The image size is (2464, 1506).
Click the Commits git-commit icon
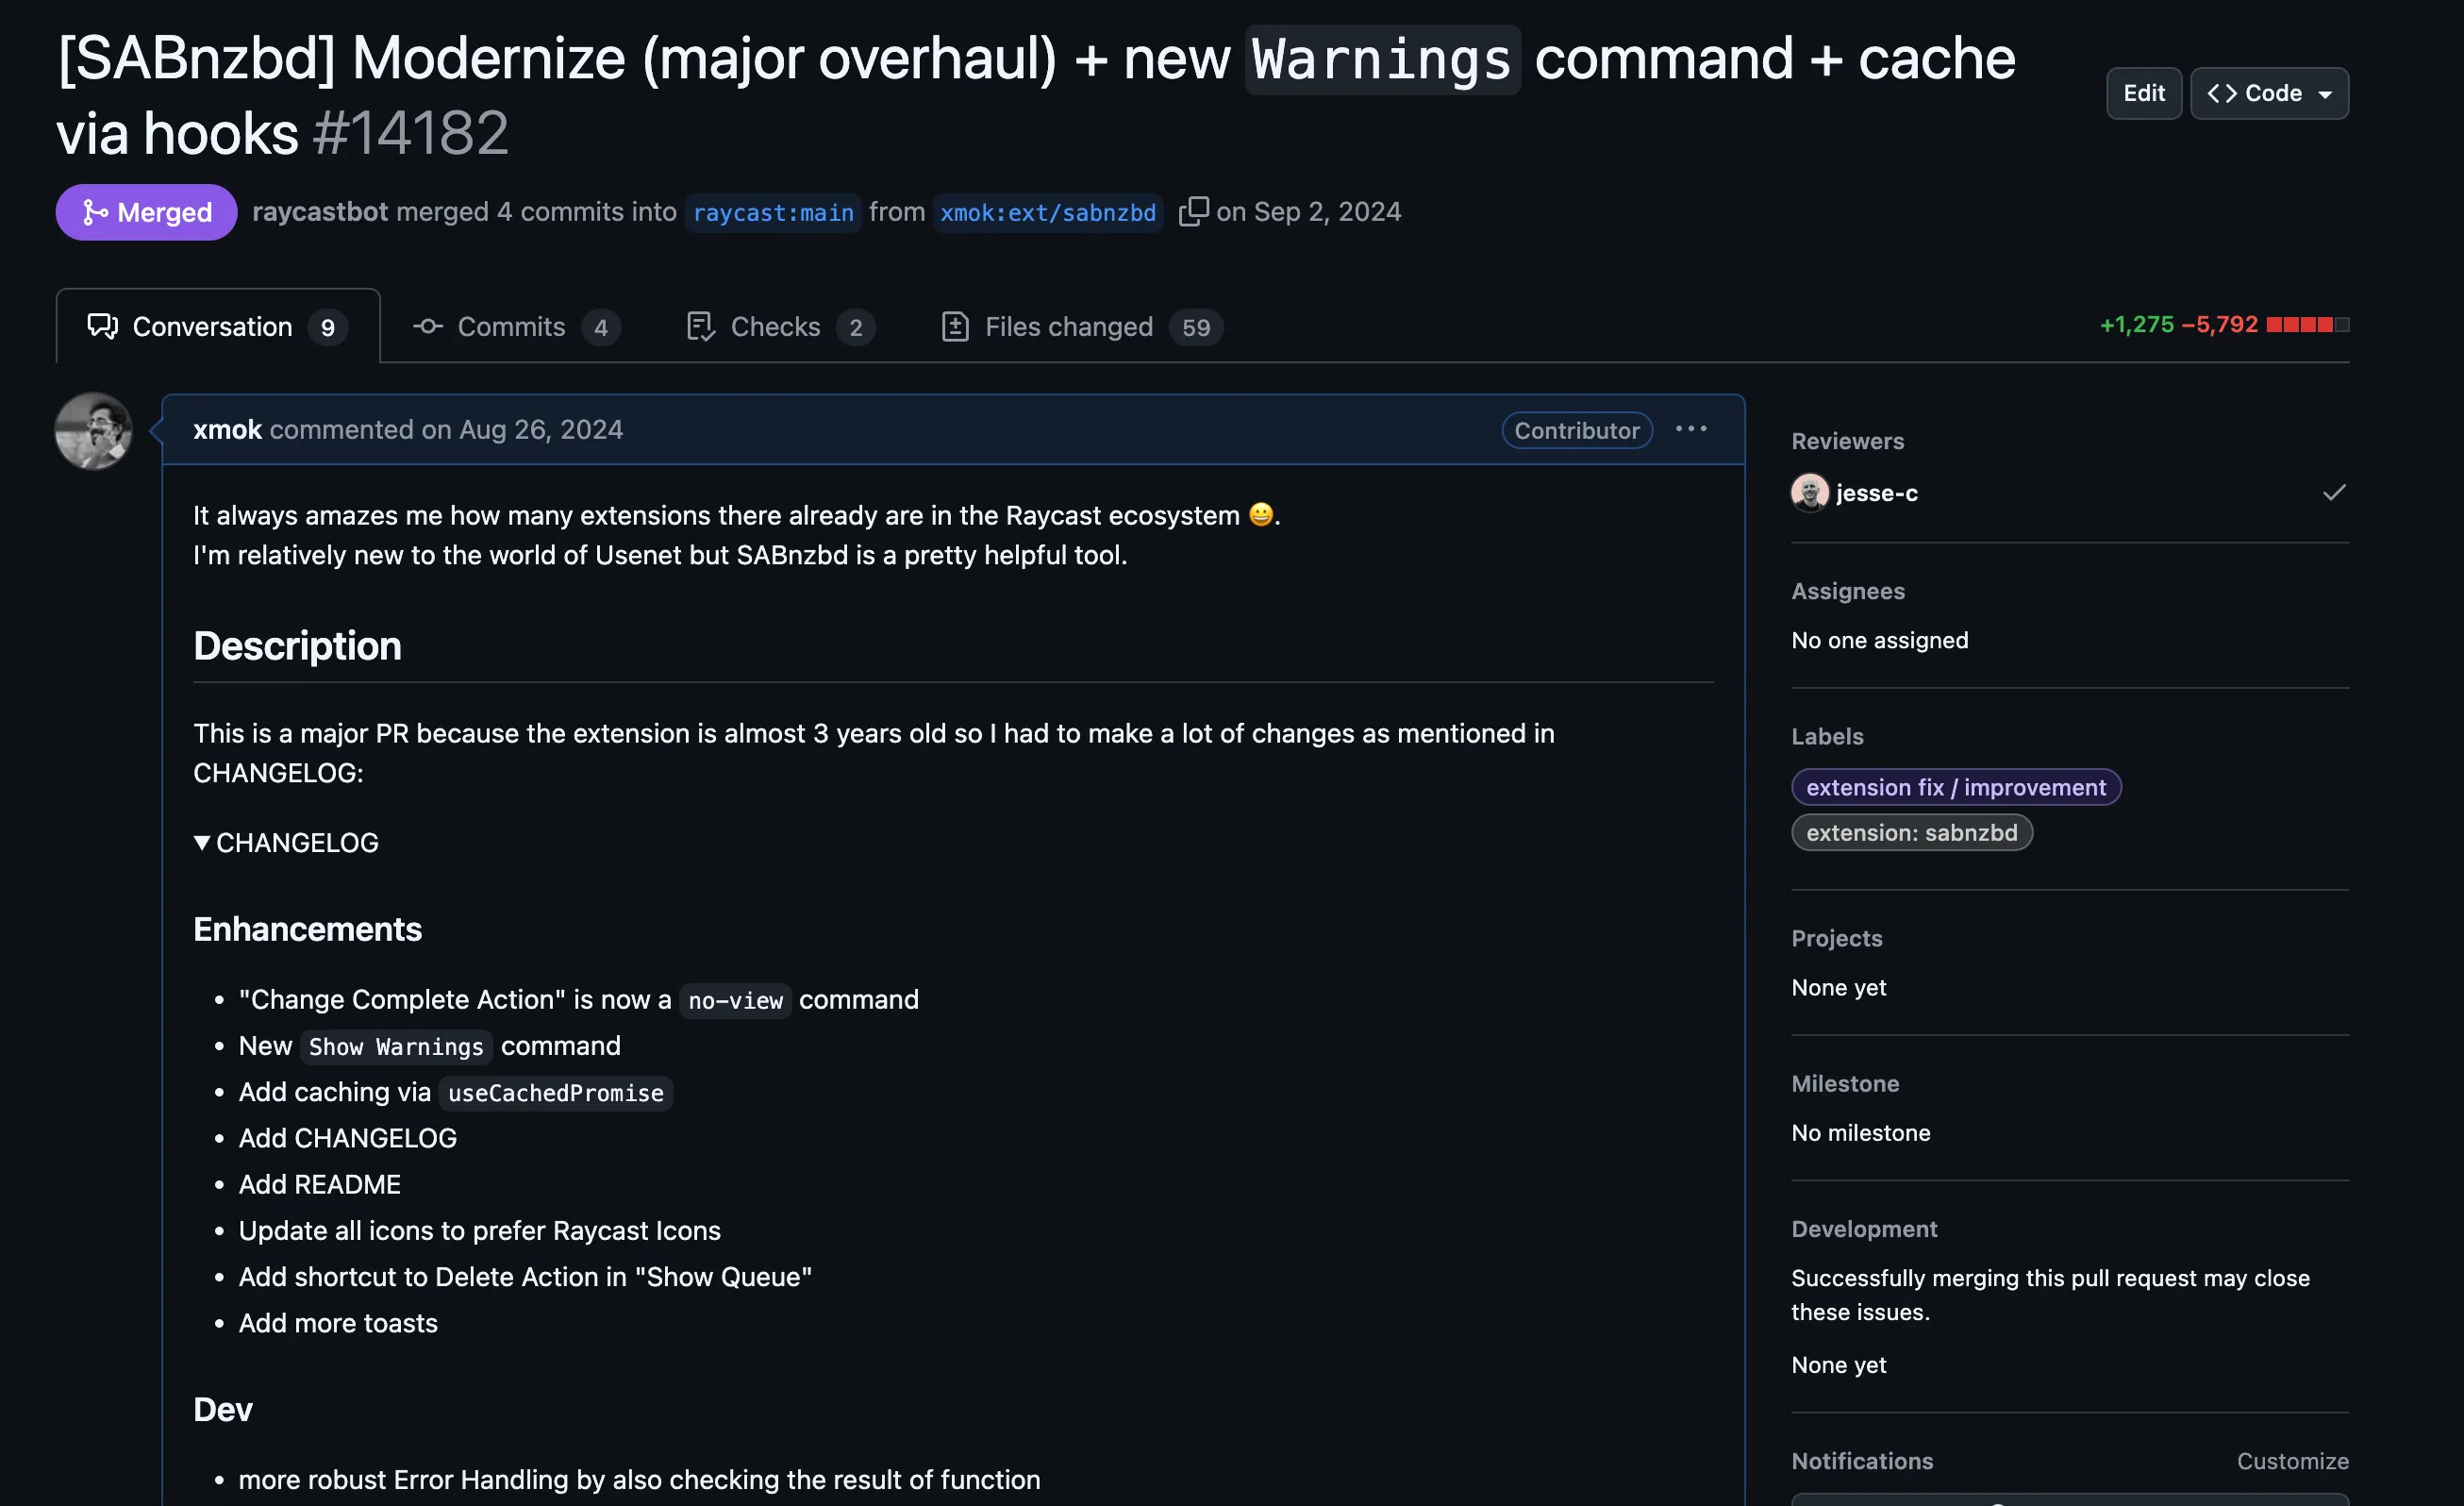click(428, 326)
